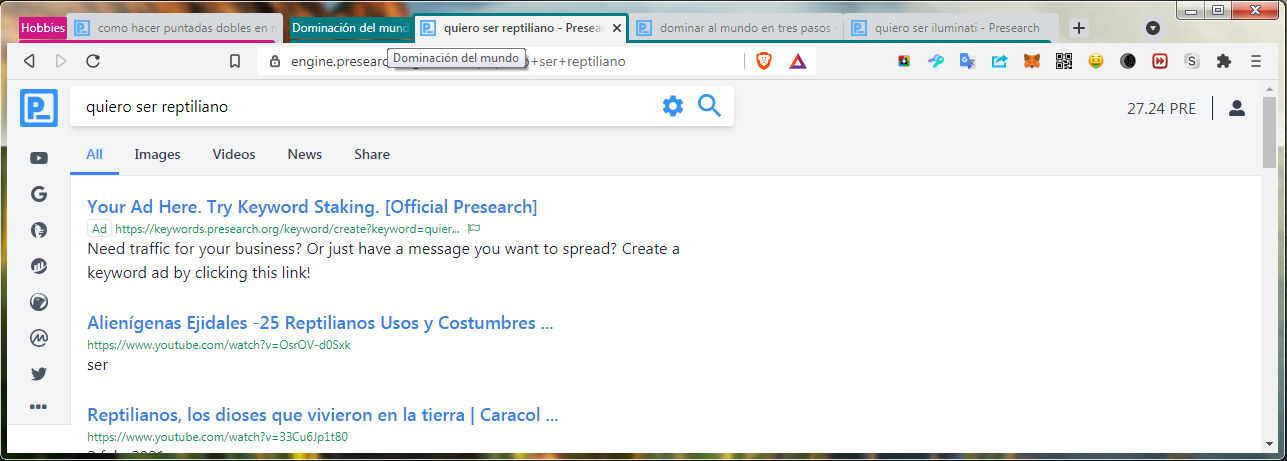Open the money-face emoji extension
Screen dimensions: 1287x461
coord(1096,61)
